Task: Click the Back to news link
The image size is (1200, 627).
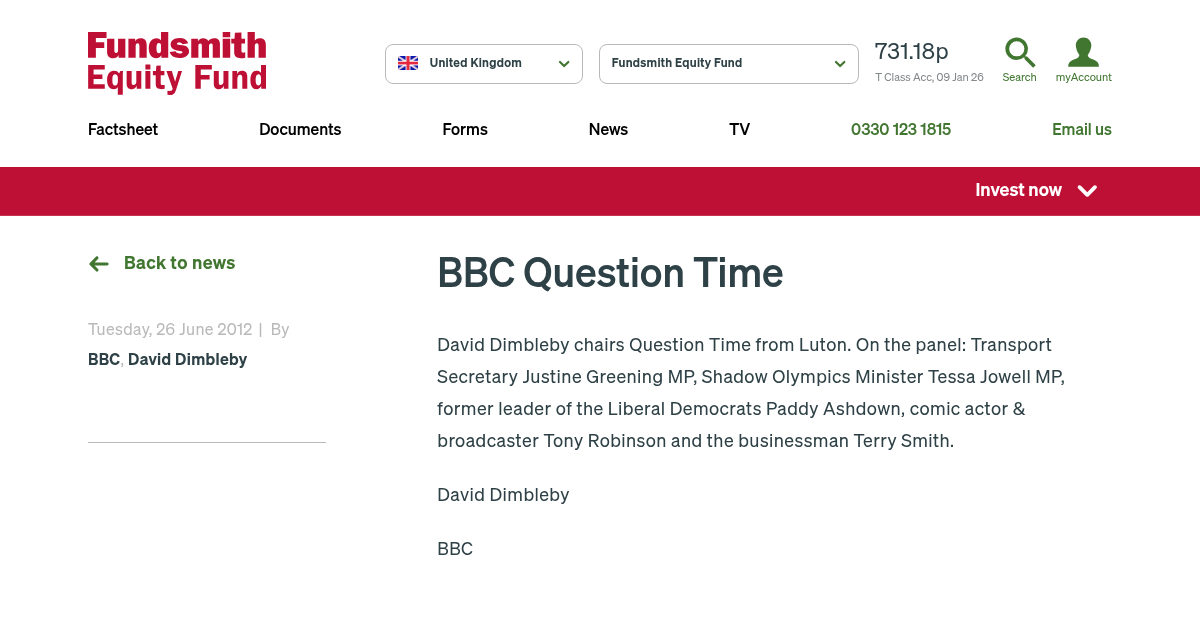Action: (x=179, y=263)
